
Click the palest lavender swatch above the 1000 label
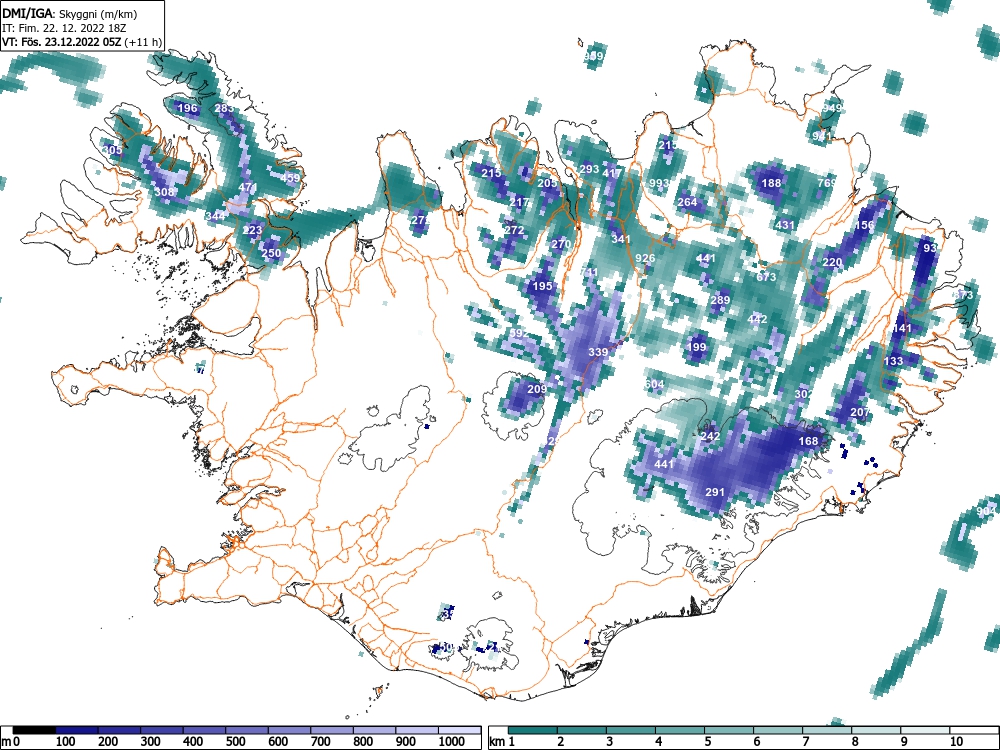459,730
